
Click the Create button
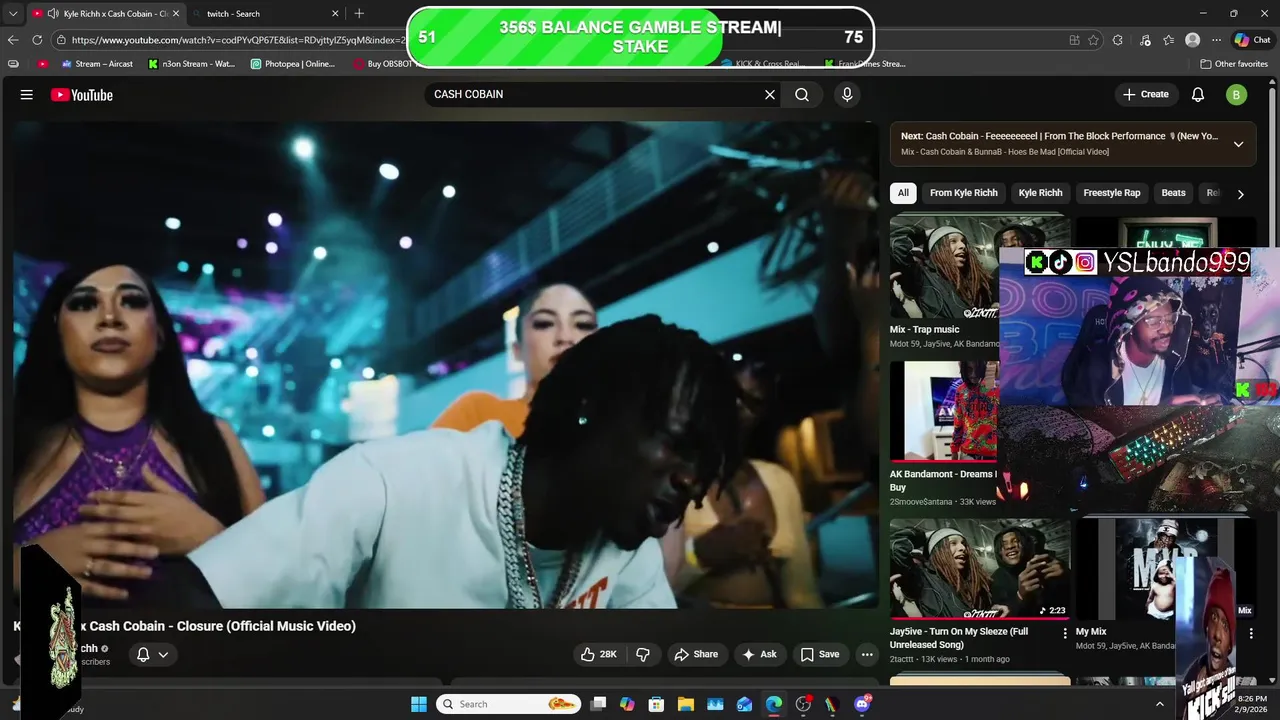tap(1145, 94)
